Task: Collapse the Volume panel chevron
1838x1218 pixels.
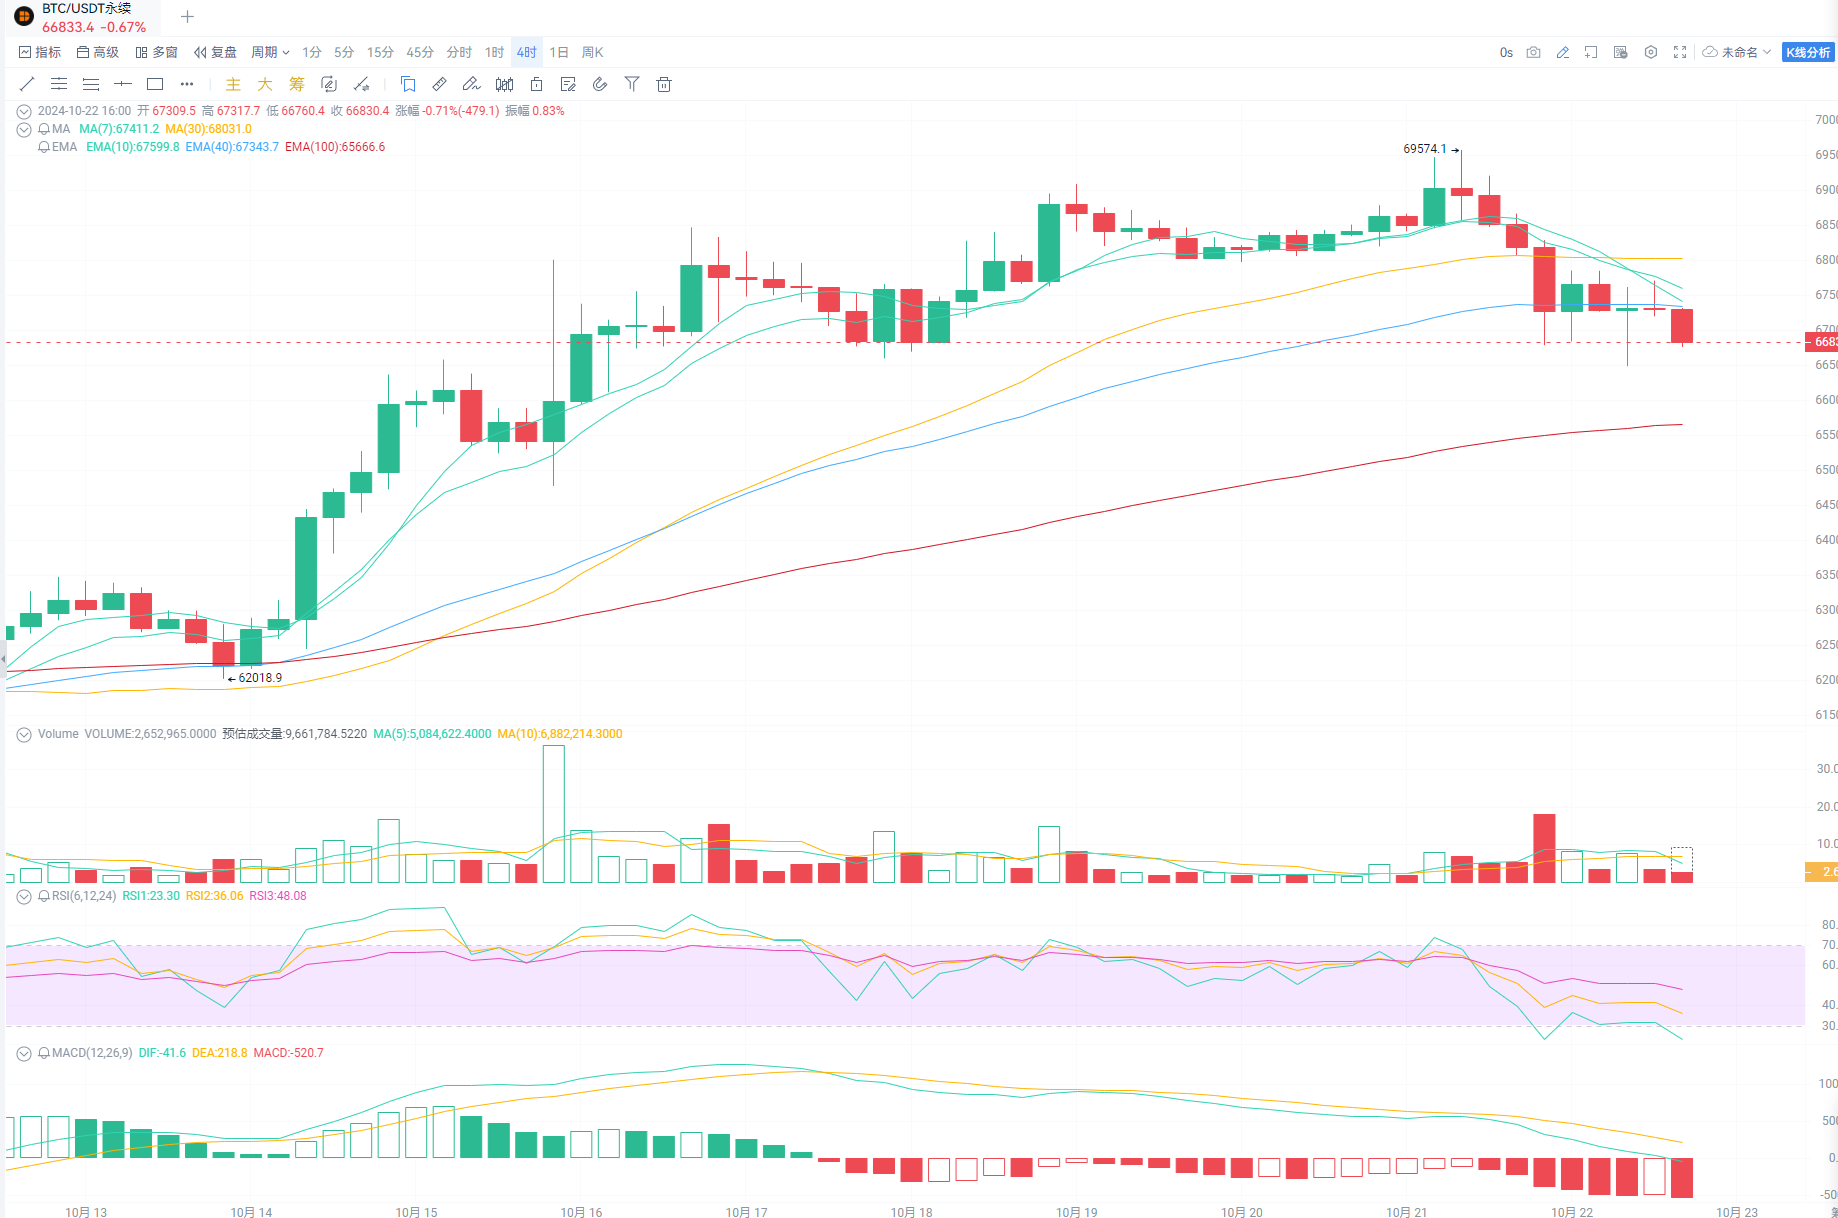Action: point(24,734)
